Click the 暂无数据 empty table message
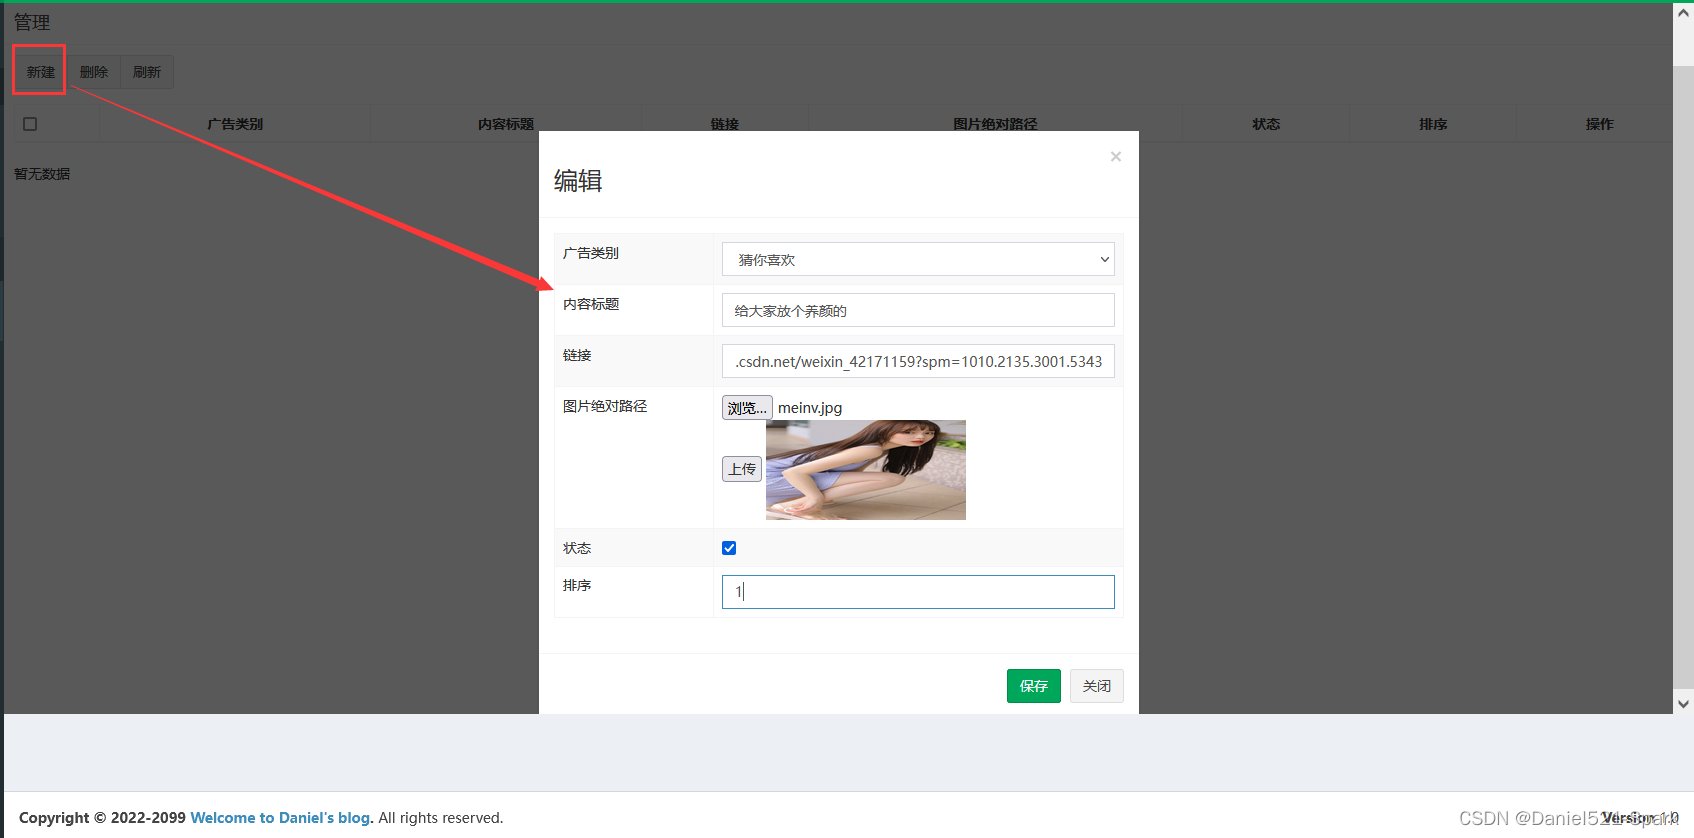 (42, 174)
